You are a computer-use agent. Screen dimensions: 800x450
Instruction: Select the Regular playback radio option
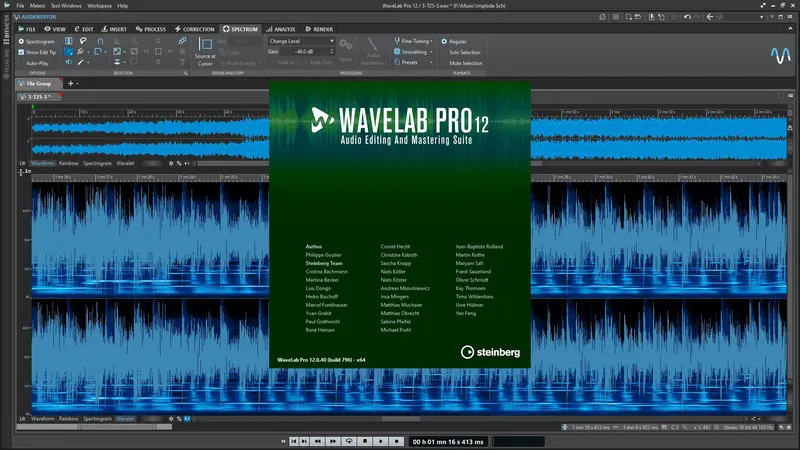tap(444, 41)
